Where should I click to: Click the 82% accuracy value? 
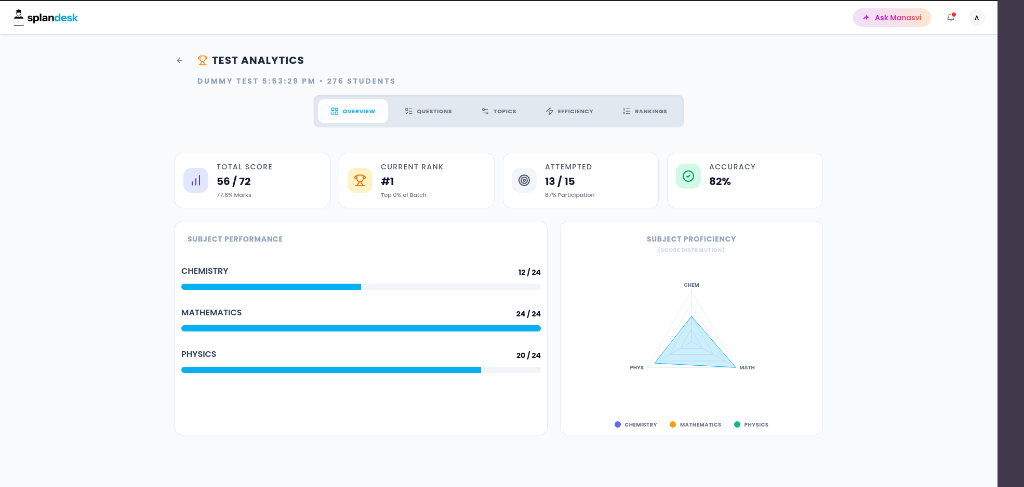point(720,181)
